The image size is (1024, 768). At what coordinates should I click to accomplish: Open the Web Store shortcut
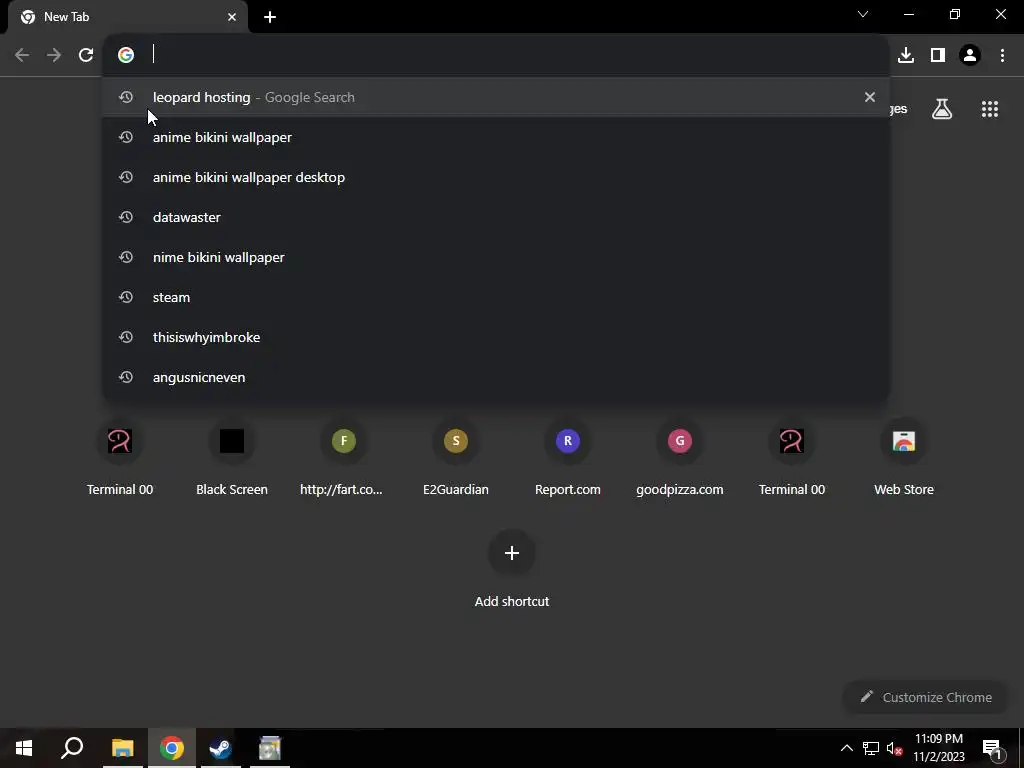904,458
